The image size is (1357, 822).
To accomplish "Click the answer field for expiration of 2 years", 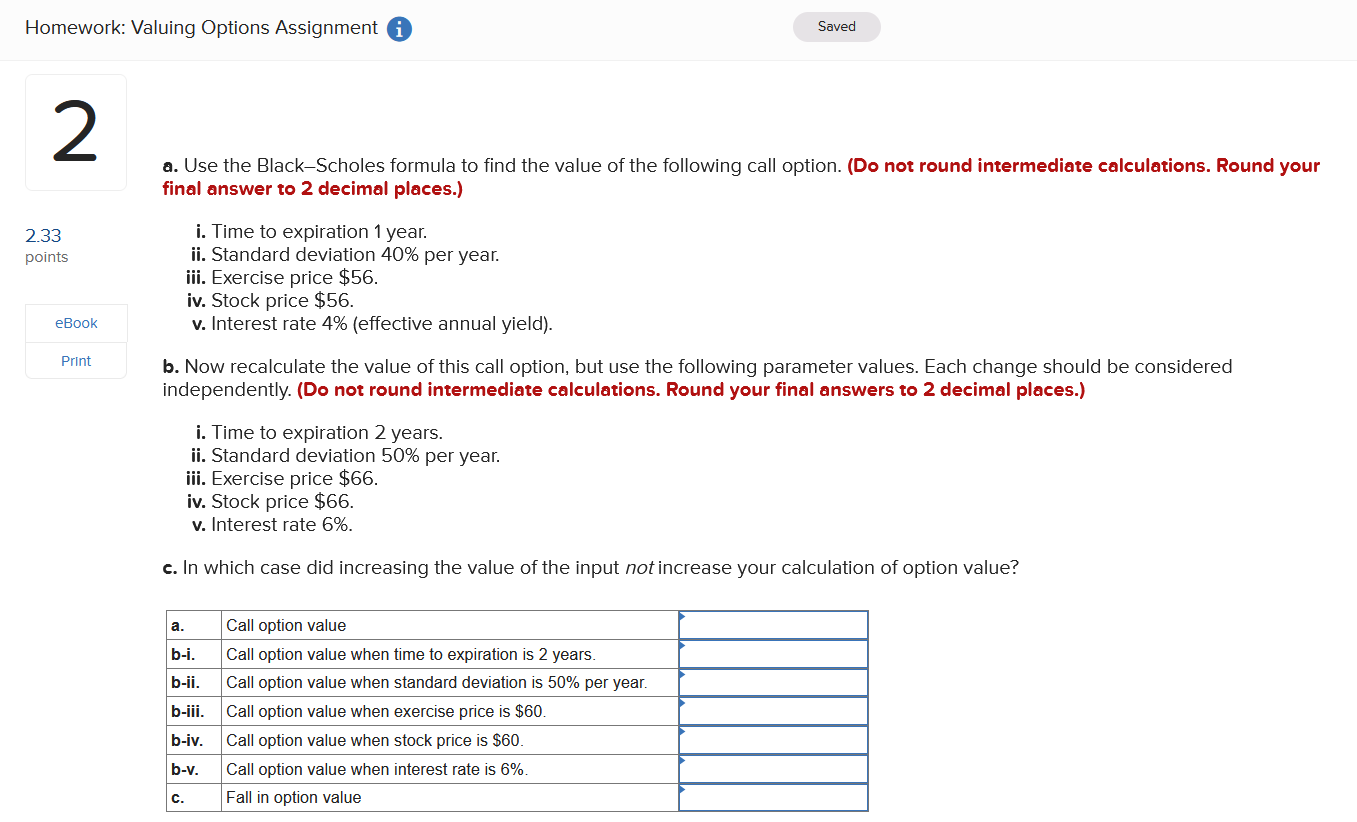I will coord(775,653).
